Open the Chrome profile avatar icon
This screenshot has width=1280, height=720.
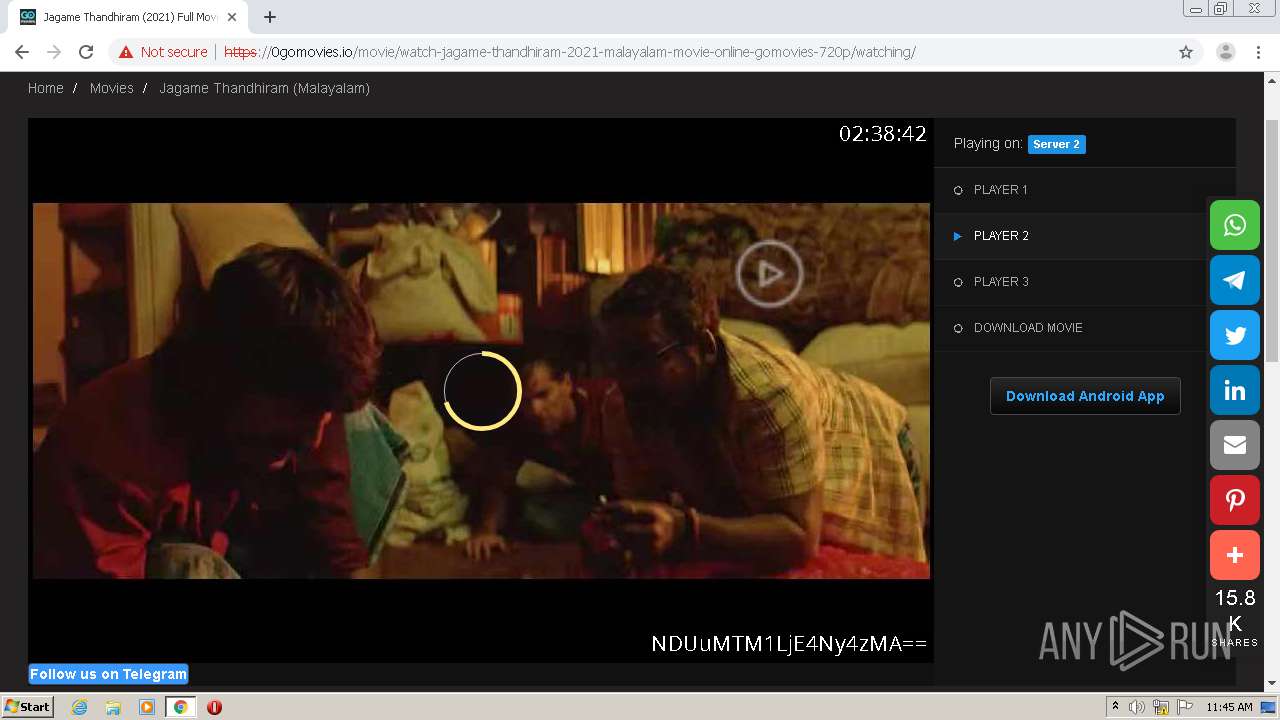pyautogui.click(x=1226, y=52)
